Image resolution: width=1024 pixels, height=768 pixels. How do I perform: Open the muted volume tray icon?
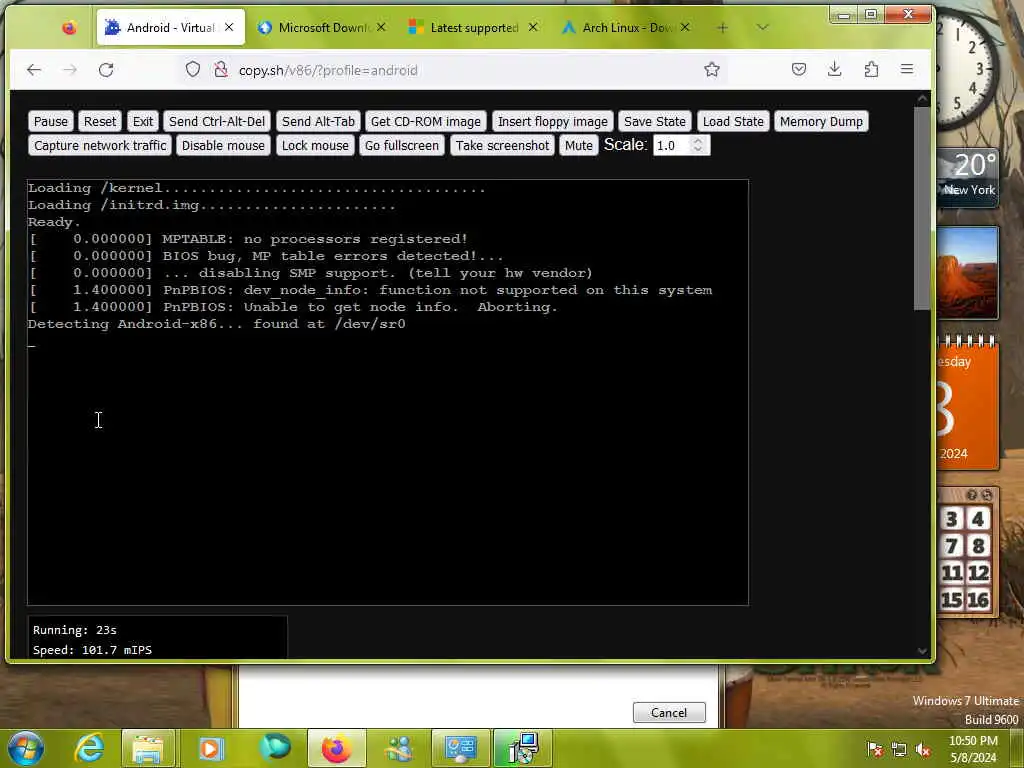pyautogui.click(x=923, y=749)
